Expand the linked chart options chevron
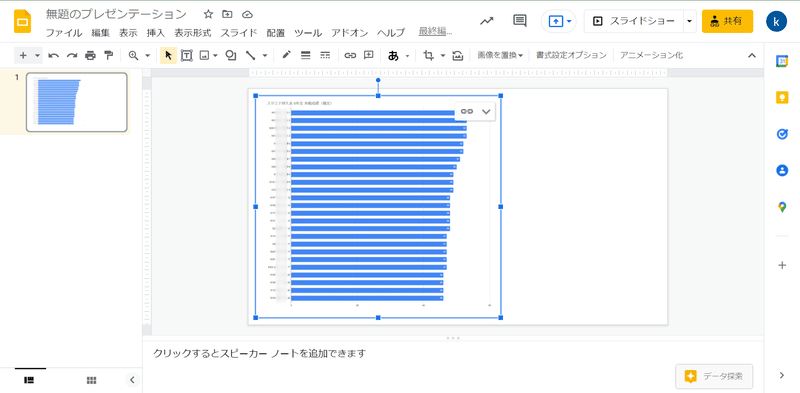The height and width of the screenshot is (393, 800). coord(486,111)
